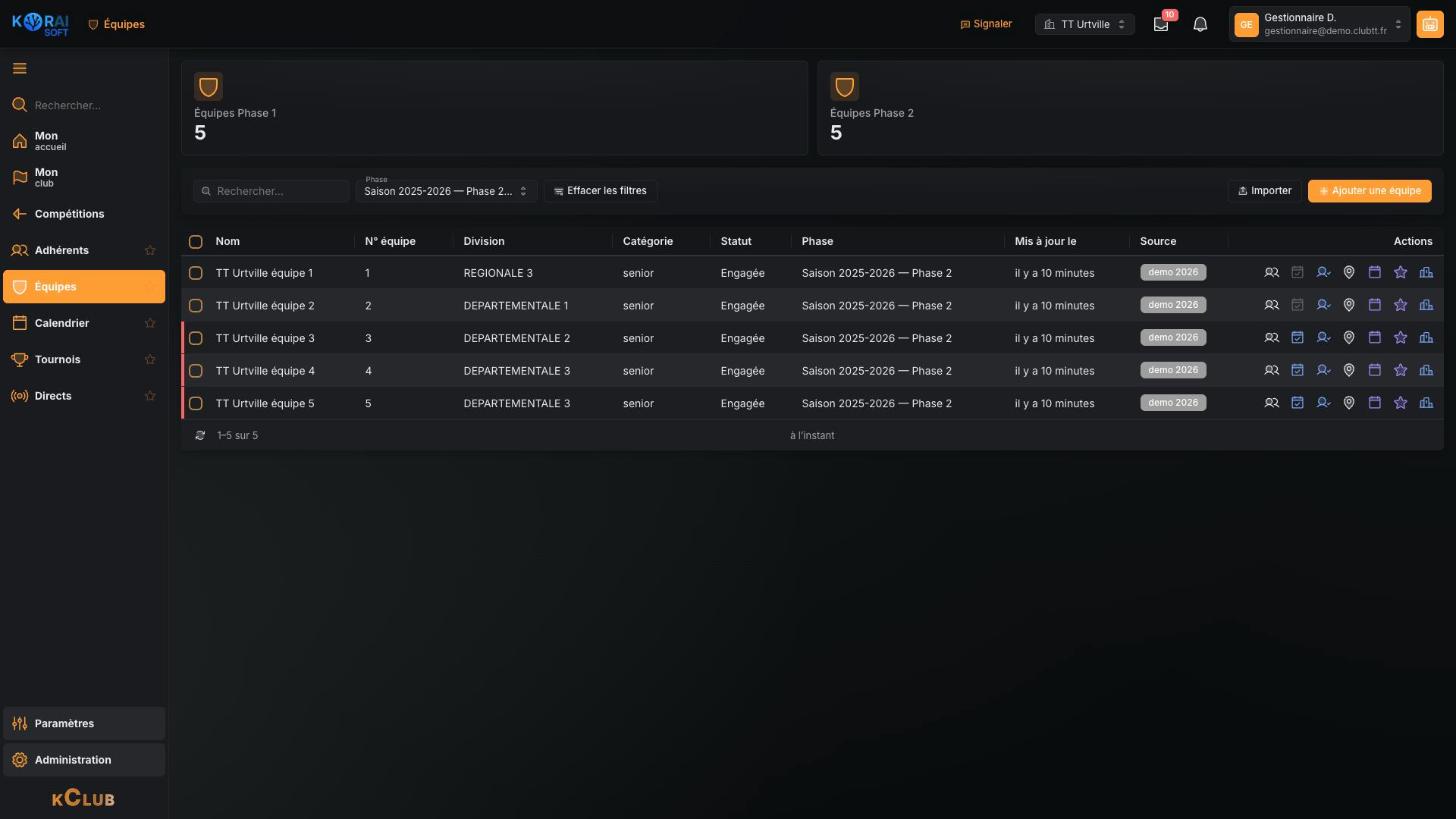This screenshot has height=819, width=1456.
Task: Go to Mon accueil in the sidebar
Action: tap(84, 141)
